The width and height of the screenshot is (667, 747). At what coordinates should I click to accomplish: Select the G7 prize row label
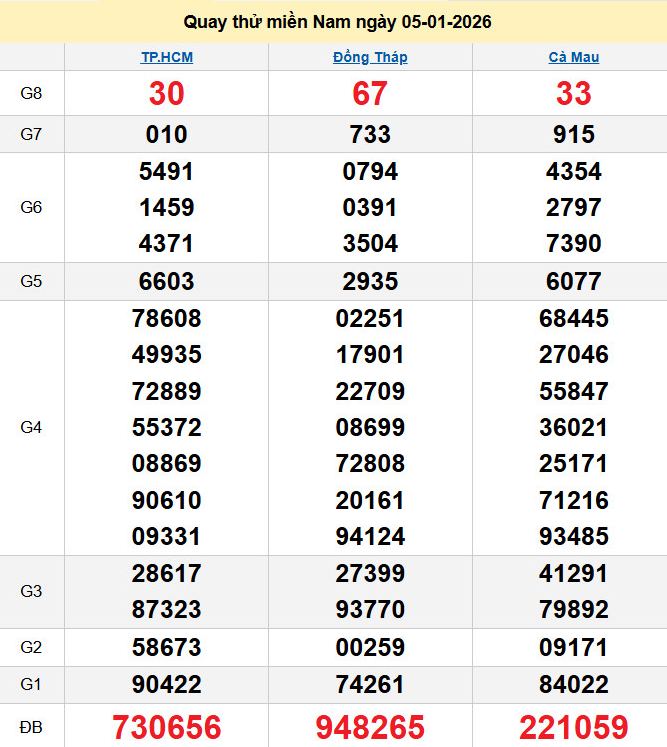[x=31, y=134]
